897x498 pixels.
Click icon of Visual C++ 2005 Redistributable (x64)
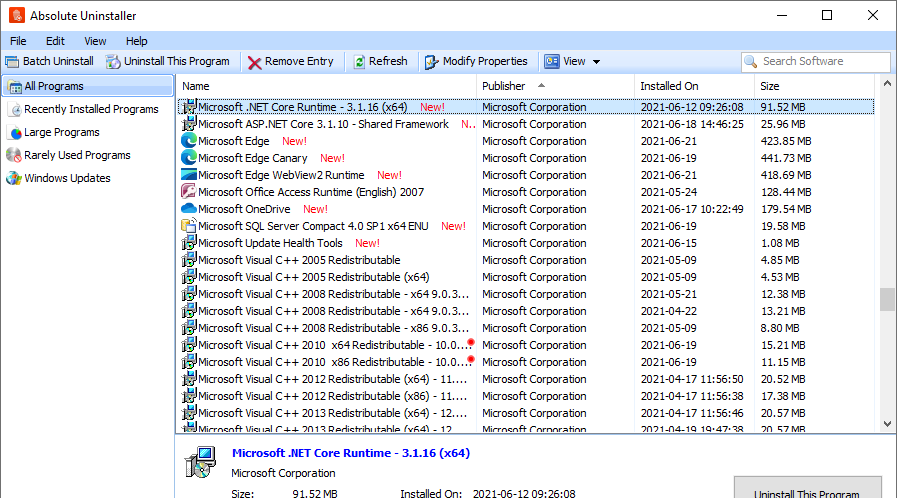click(189, 277)
